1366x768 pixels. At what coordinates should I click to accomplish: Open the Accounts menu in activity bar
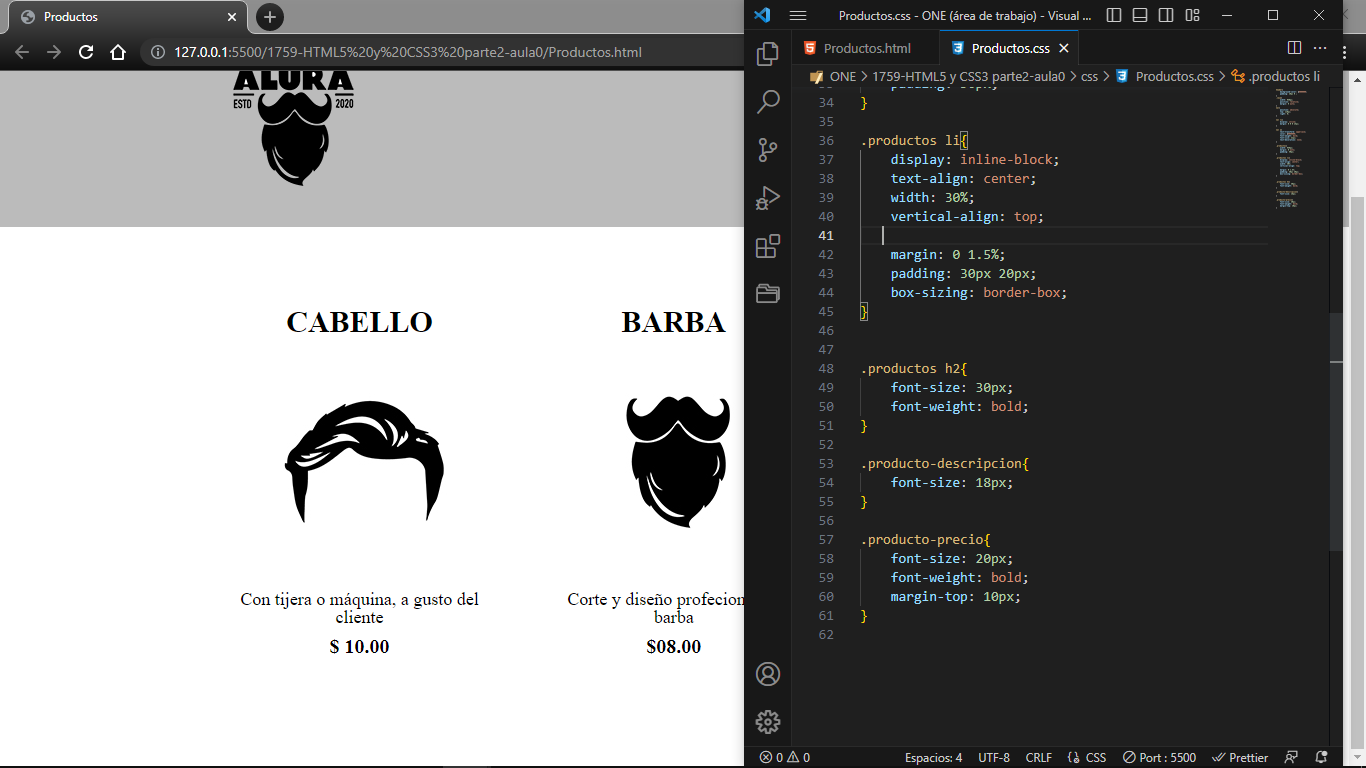pyautogui.click(x=768, y=674)
